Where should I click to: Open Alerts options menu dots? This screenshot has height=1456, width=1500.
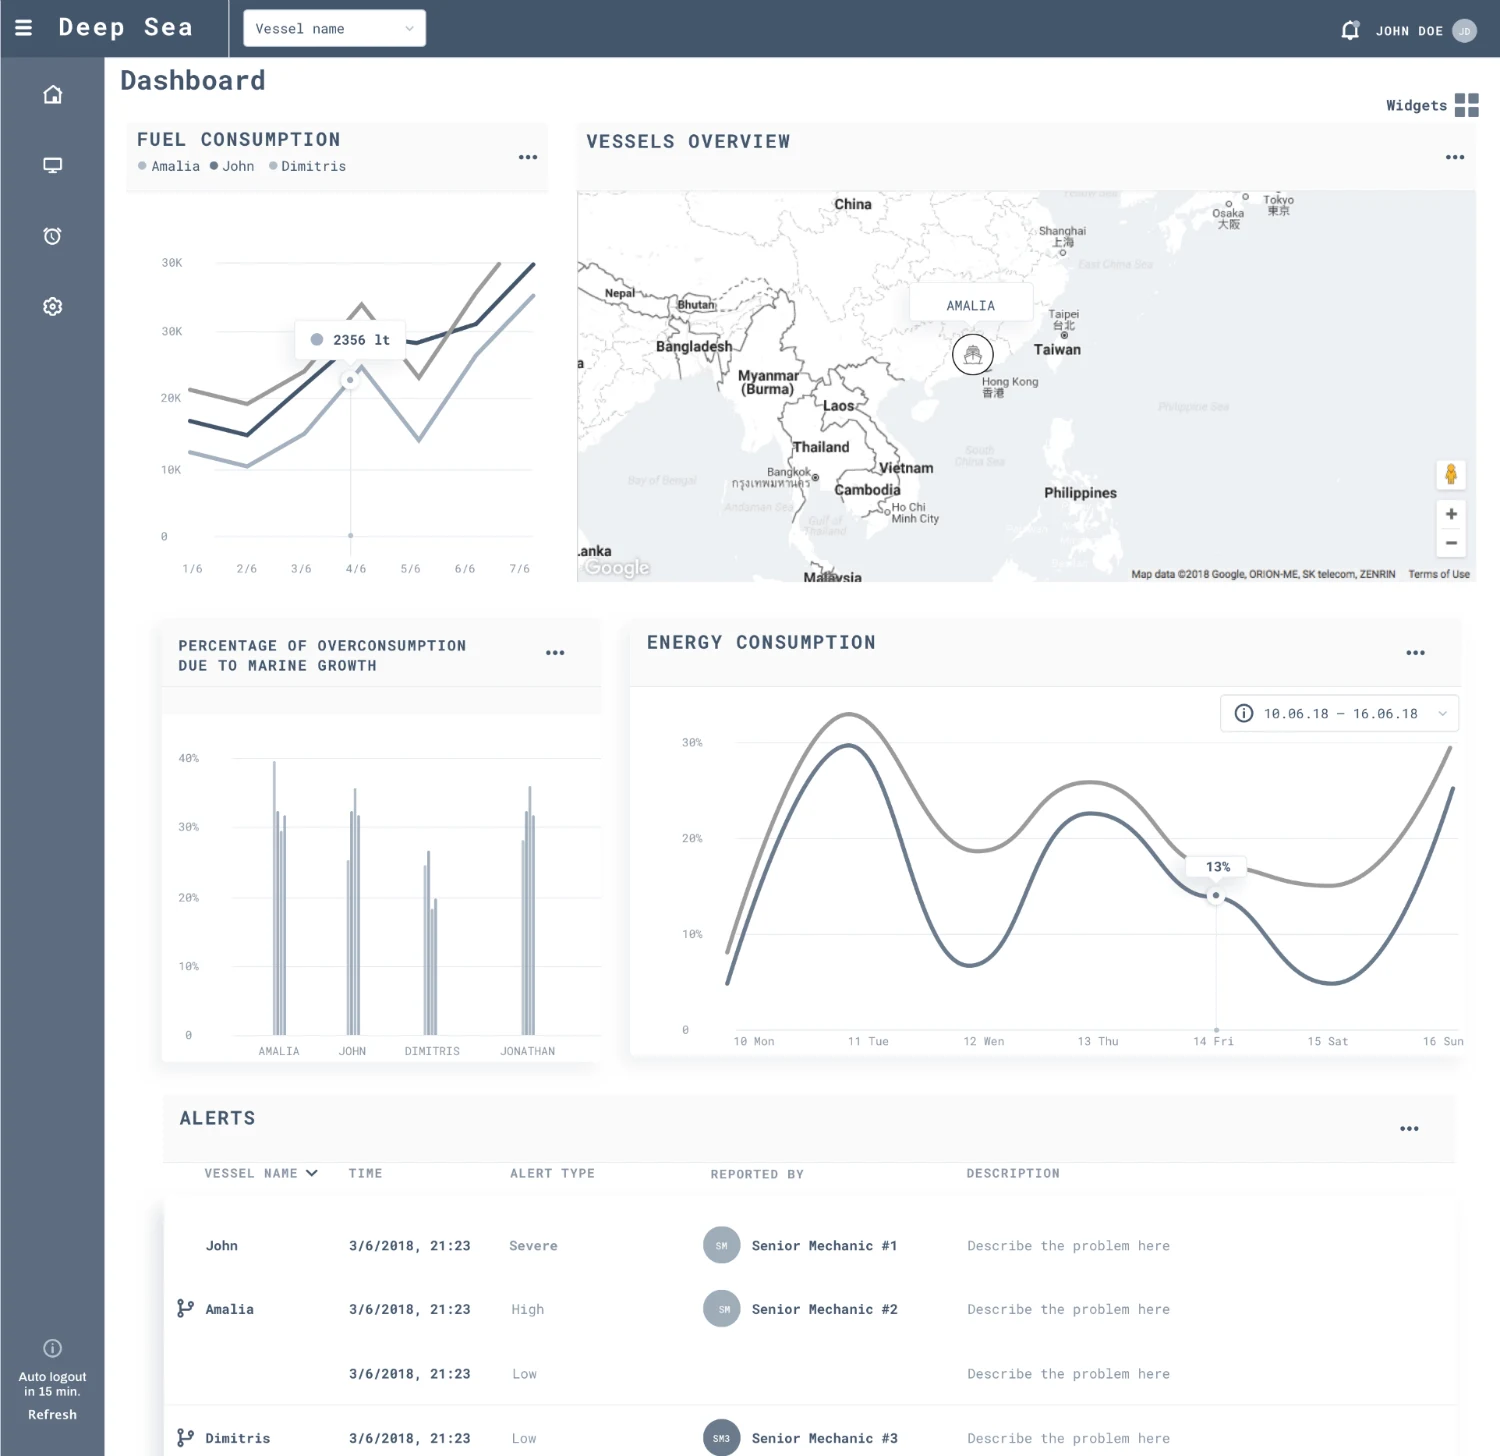(1409, 1129)
